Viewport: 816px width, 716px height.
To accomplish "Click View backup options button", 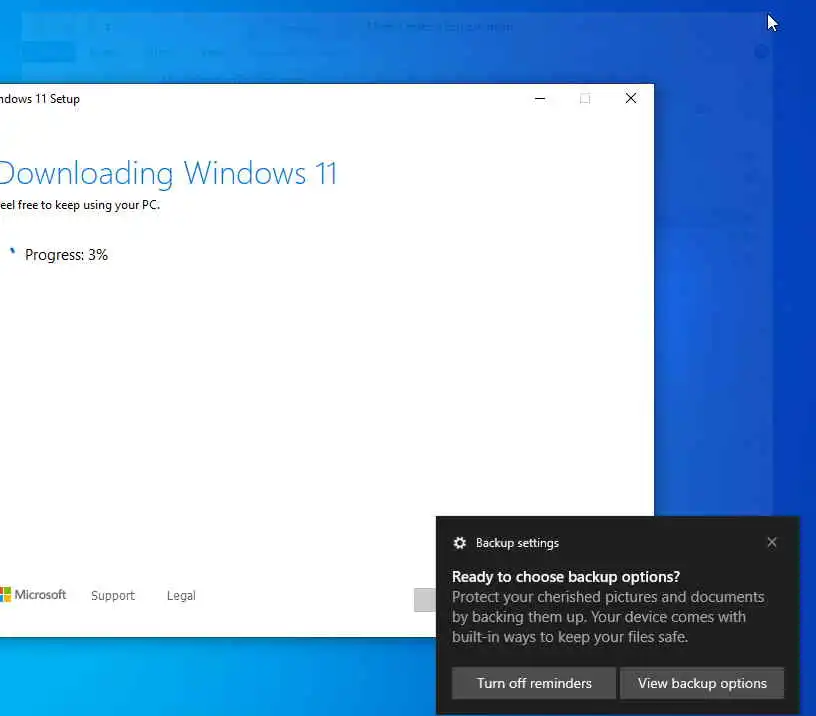I will tap(702, 683).
